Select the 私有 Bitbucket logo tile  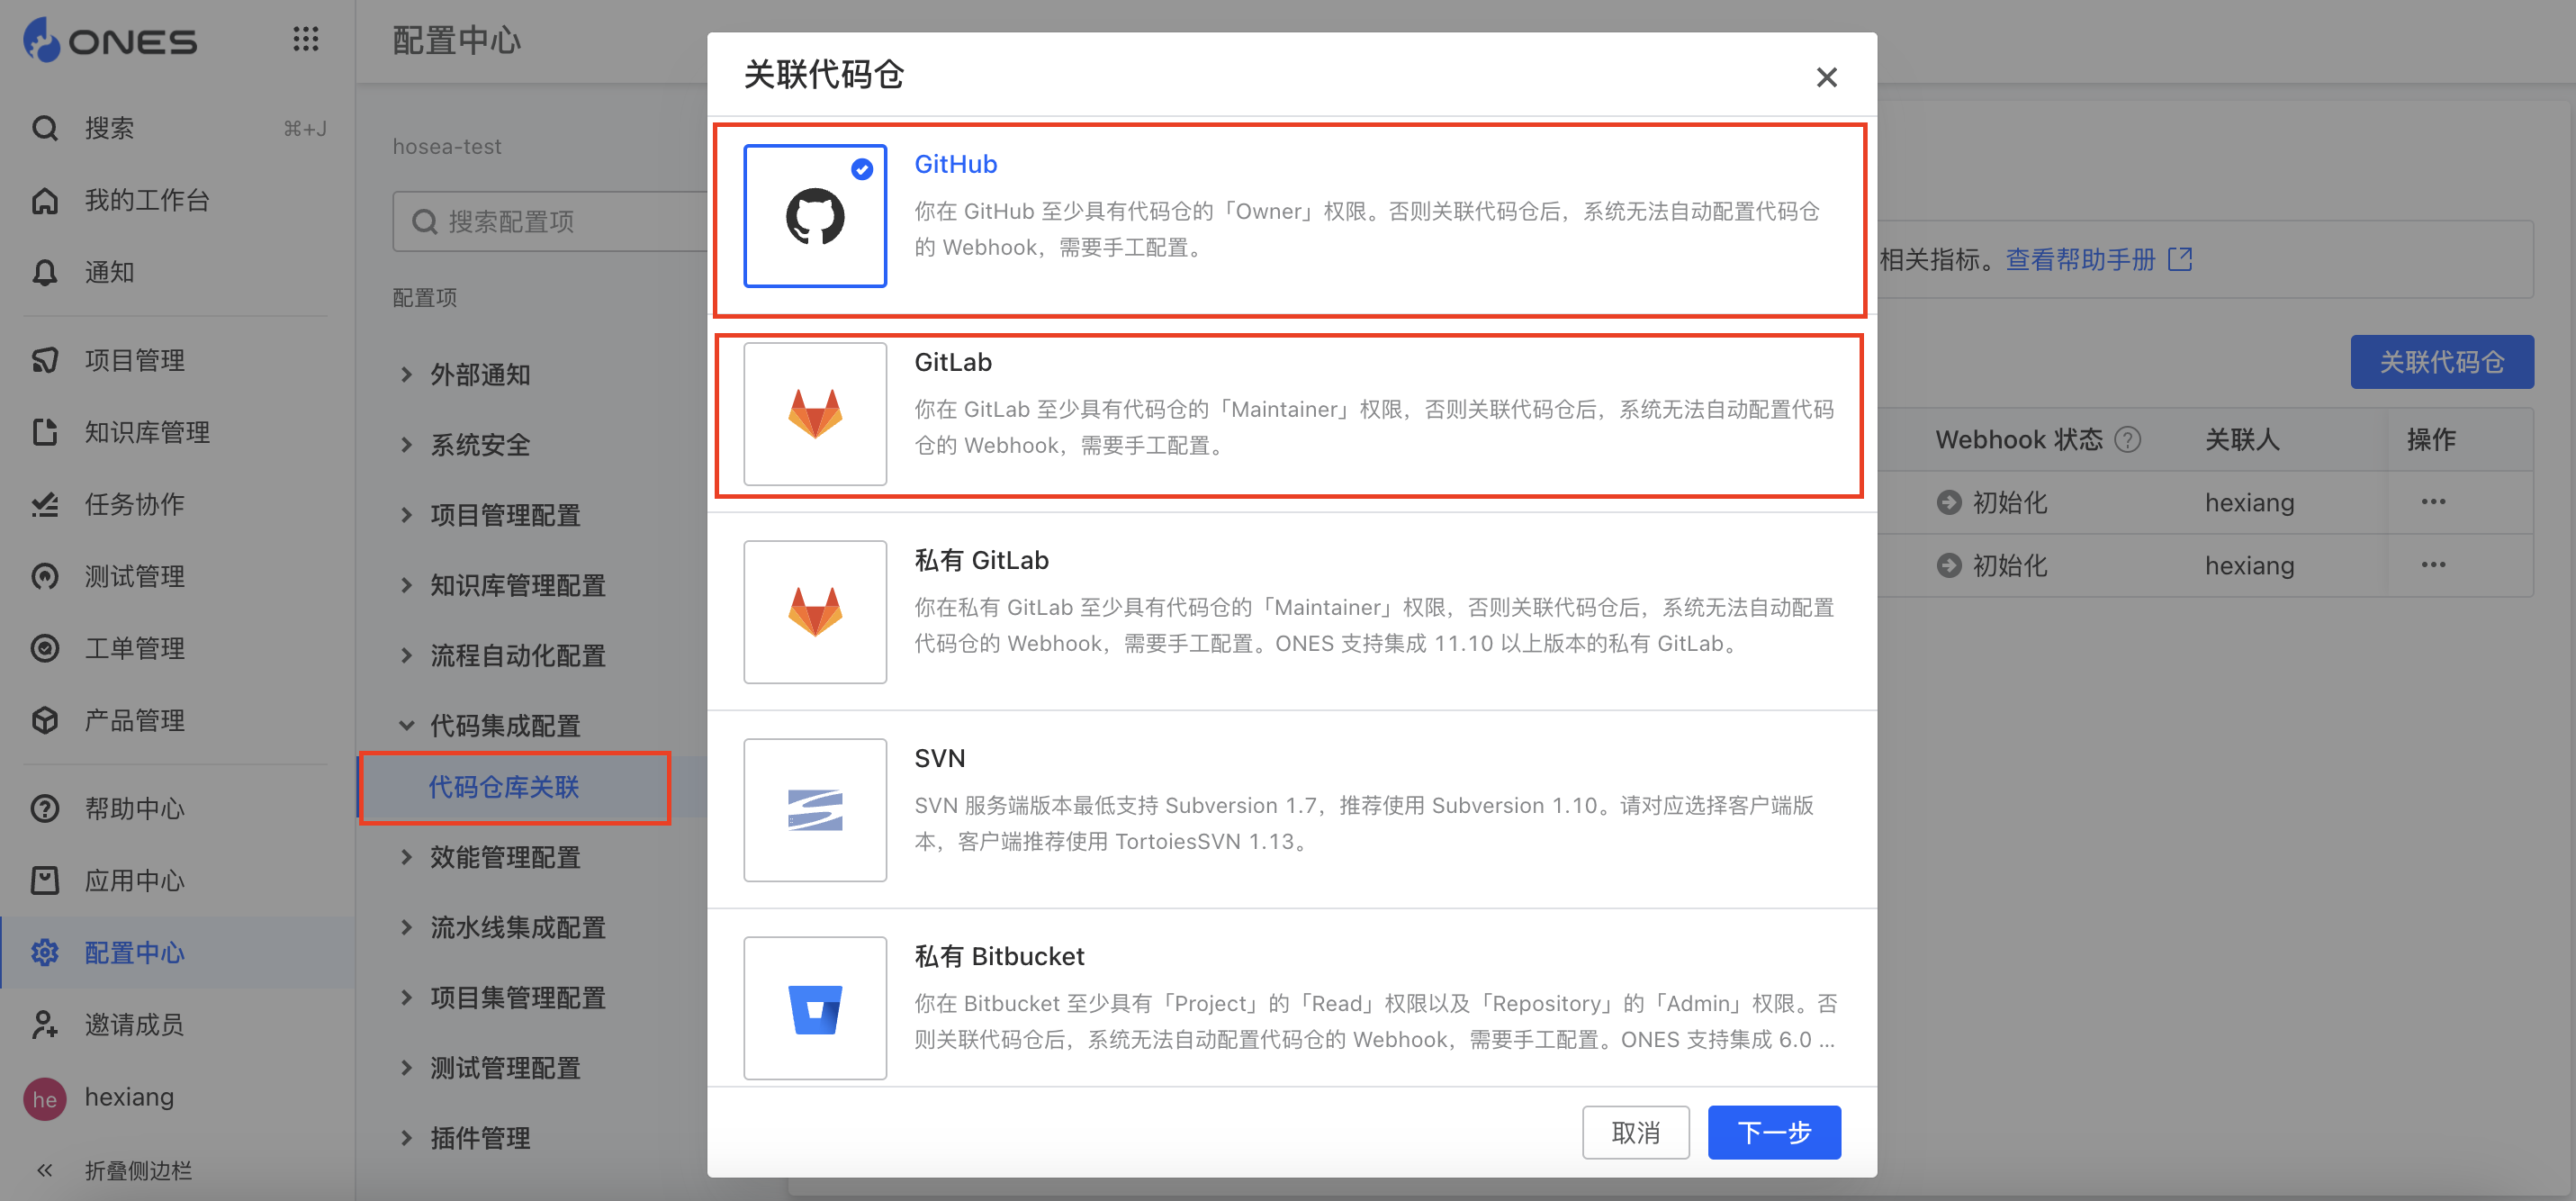[x=815, y=1008]
